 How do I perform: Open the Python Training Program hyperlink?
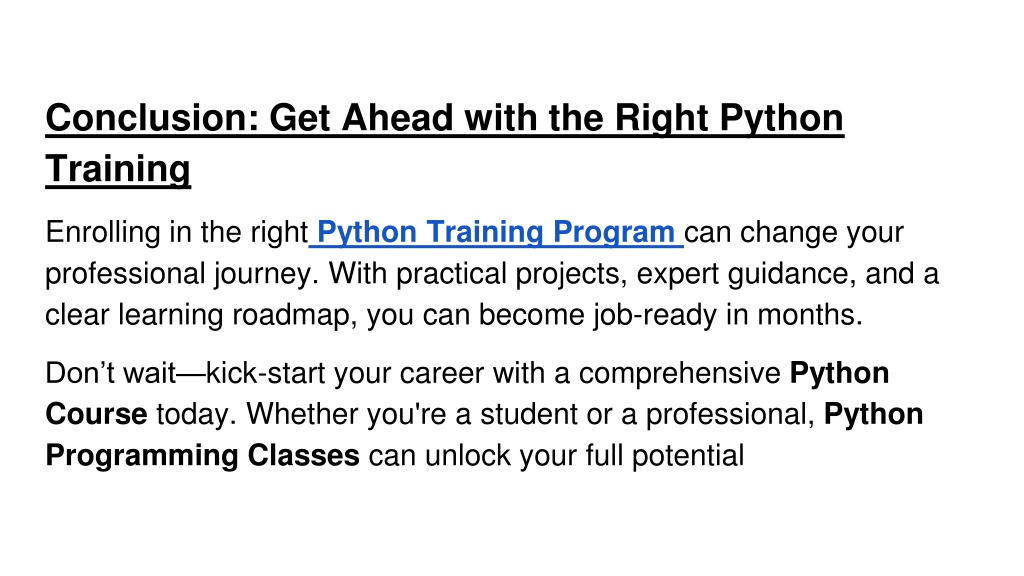click(x=496, y=232)
